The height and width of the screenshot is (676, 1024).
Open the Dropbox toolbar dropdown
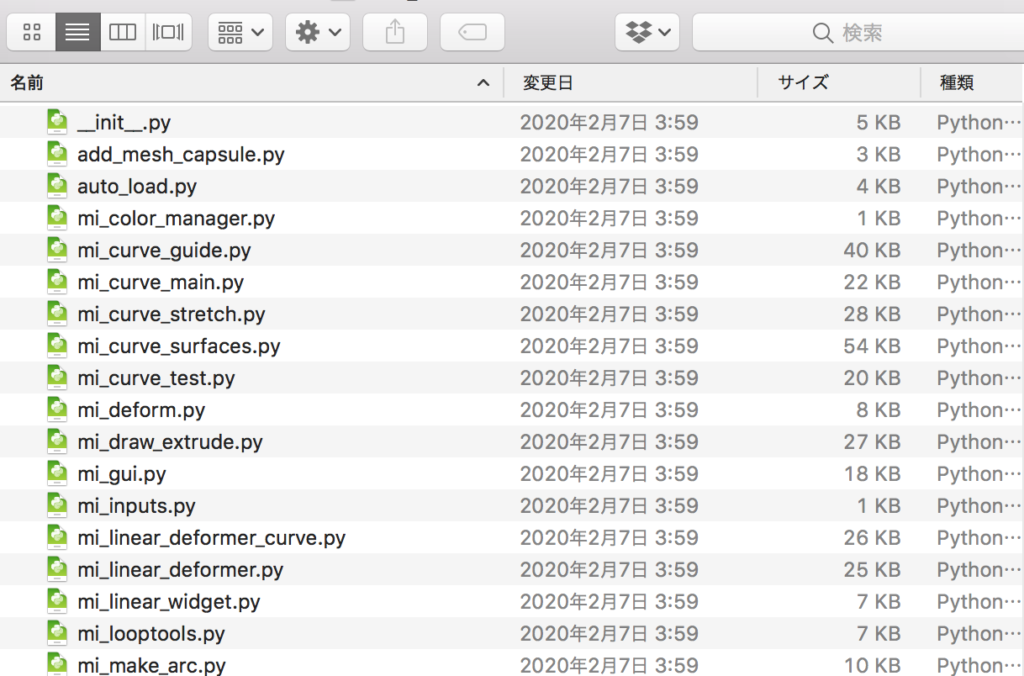tap(647, 33)
